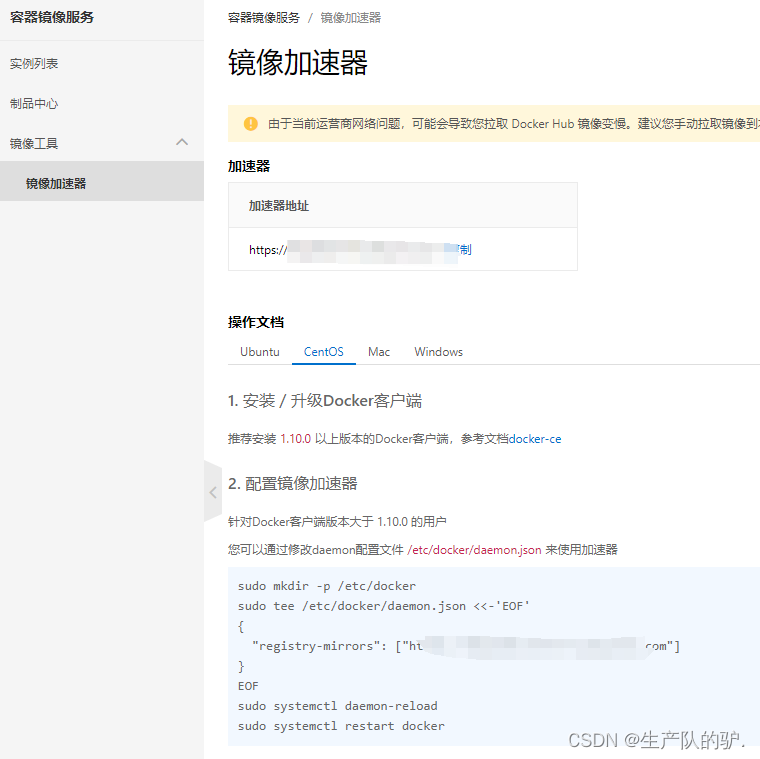The height and width of the screenshot is (759, 760).
Task: Switch to the CentOS tab
Action: (x=324, y=352)
